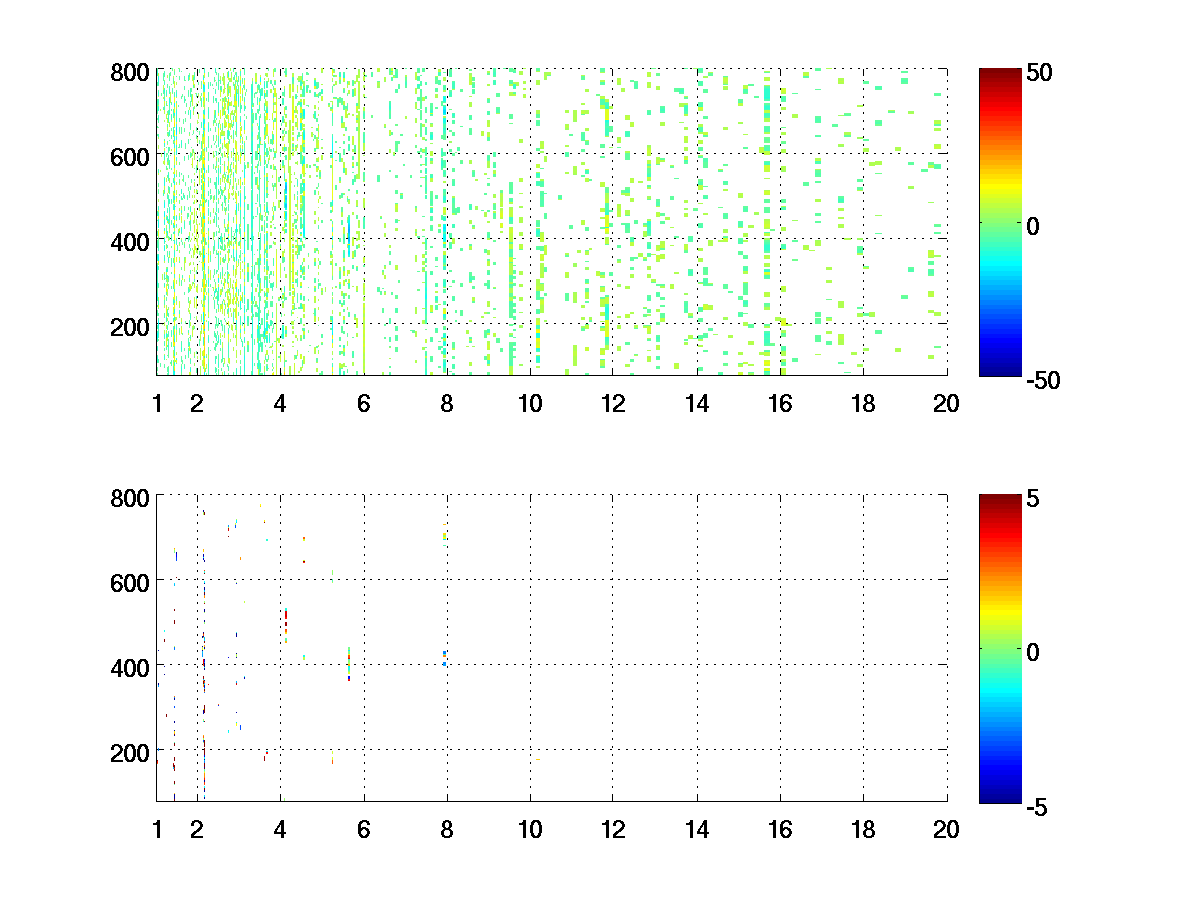Image resolution: width=1200 pixels, height=900 pixels.
Task: Click the top heatmap plot area
Action: tap(551, 222)
